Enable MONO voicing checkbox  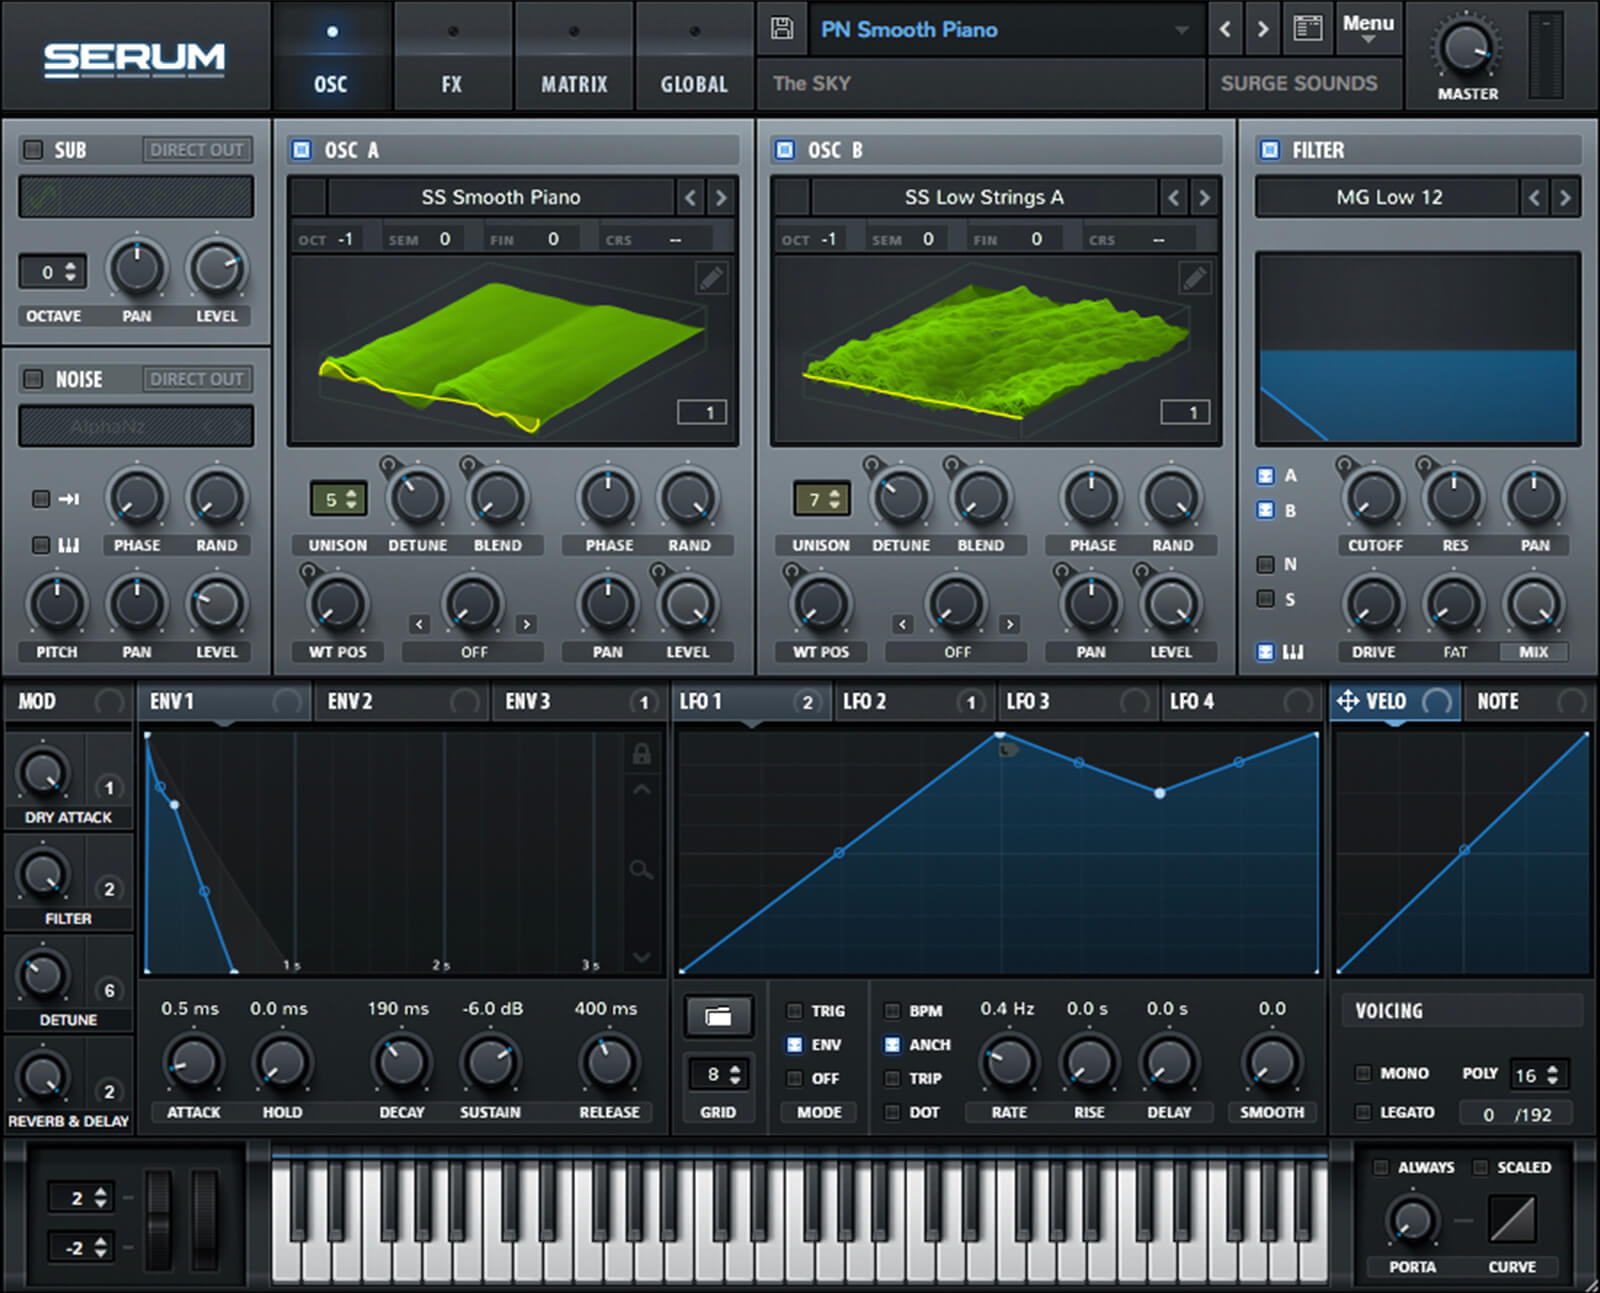(1362, 1073)
